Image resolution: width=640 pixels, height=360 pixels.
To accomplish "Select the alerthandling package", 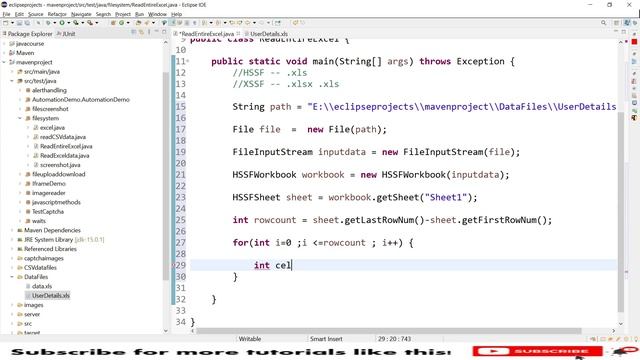I will coord(49,90).
